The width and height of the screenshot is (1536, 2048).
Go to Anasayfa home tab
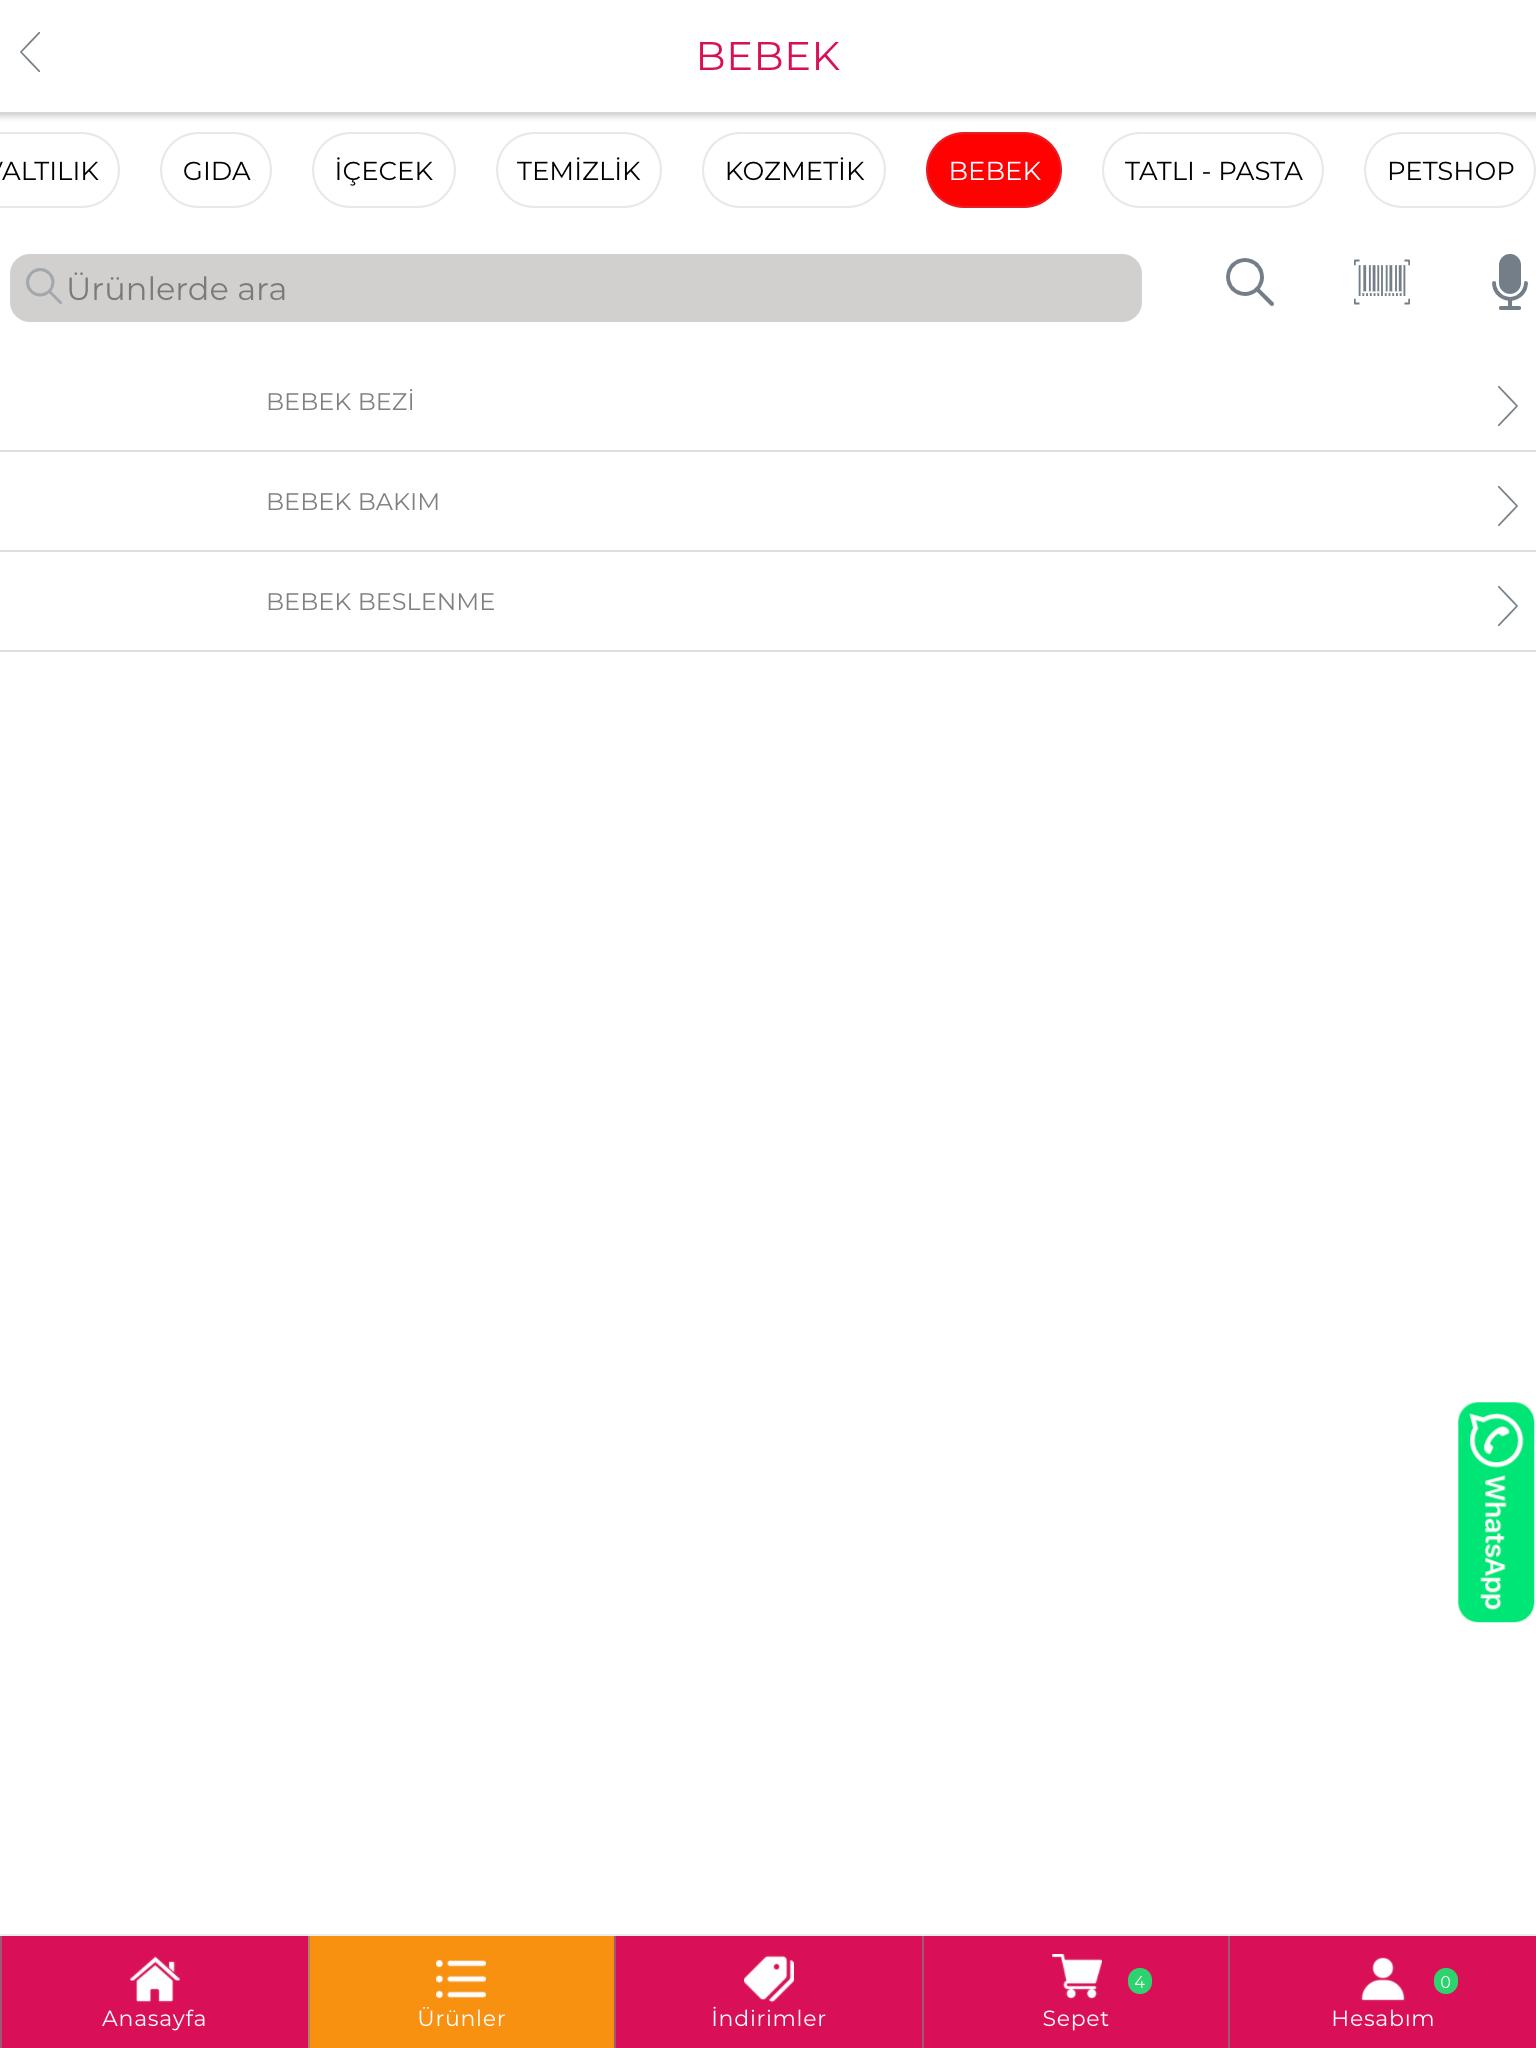tap(154, 1992)
